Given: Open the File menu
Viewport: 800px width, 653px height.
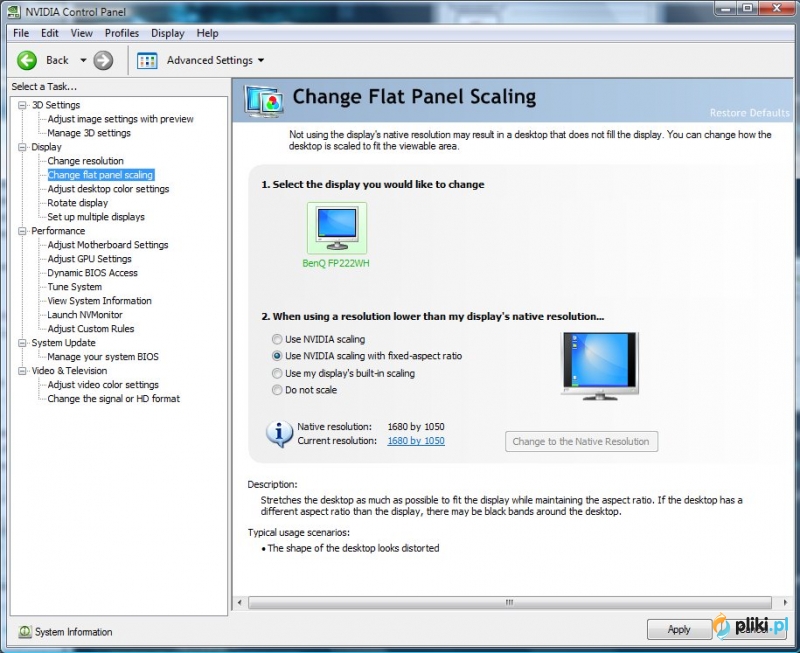Looking at the screenshot, I should pos(21,33).
